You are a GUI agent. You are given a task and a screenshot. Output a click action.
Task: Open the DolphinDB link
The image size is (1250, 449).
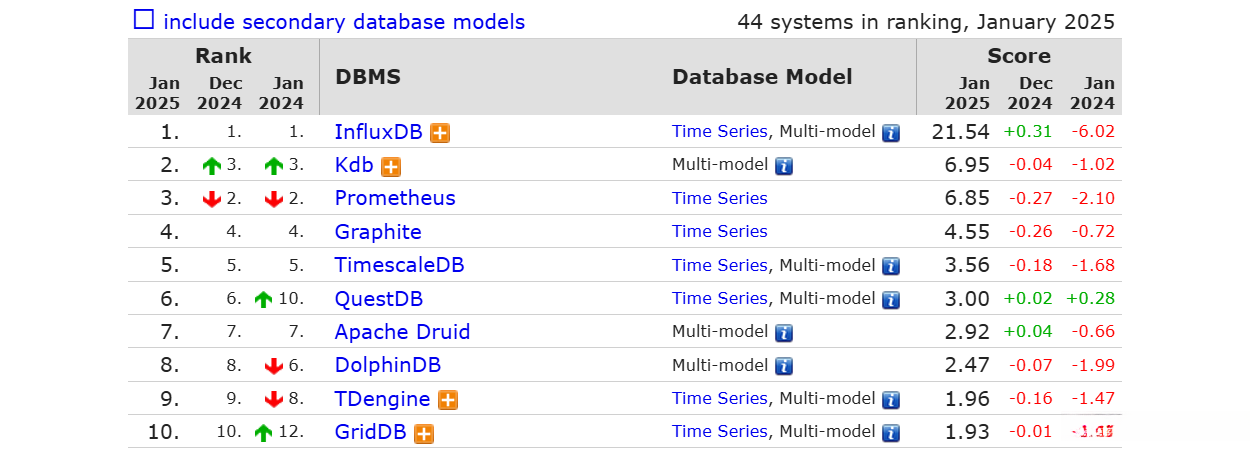point(388,365)
